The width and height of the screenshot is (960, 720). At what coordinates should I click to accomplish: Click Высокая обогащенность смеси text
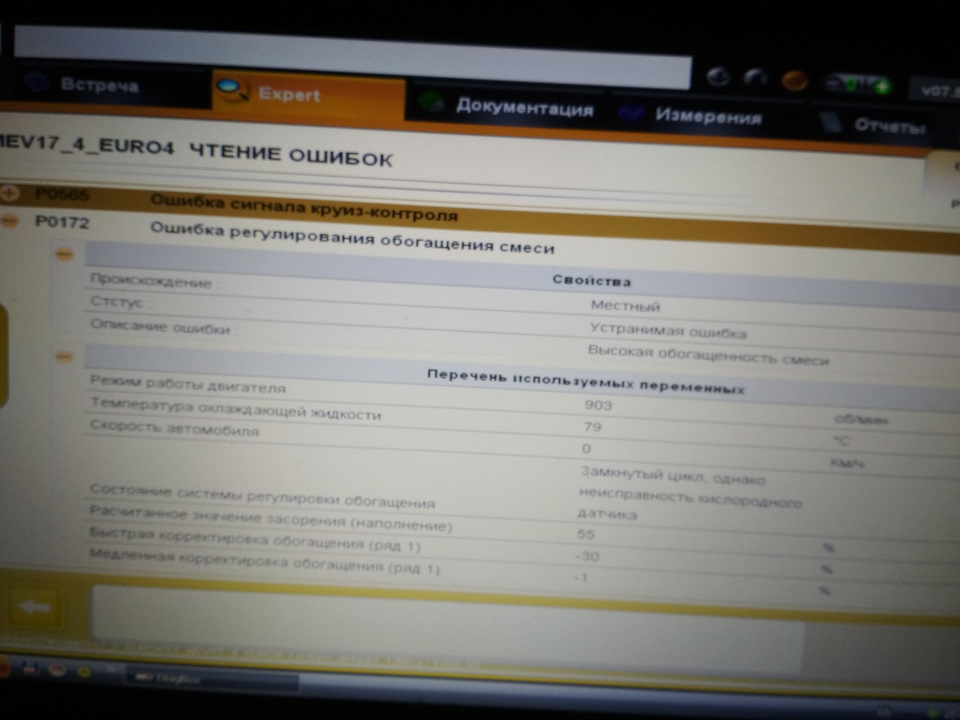pyautogui.click(x=708, y=355)
